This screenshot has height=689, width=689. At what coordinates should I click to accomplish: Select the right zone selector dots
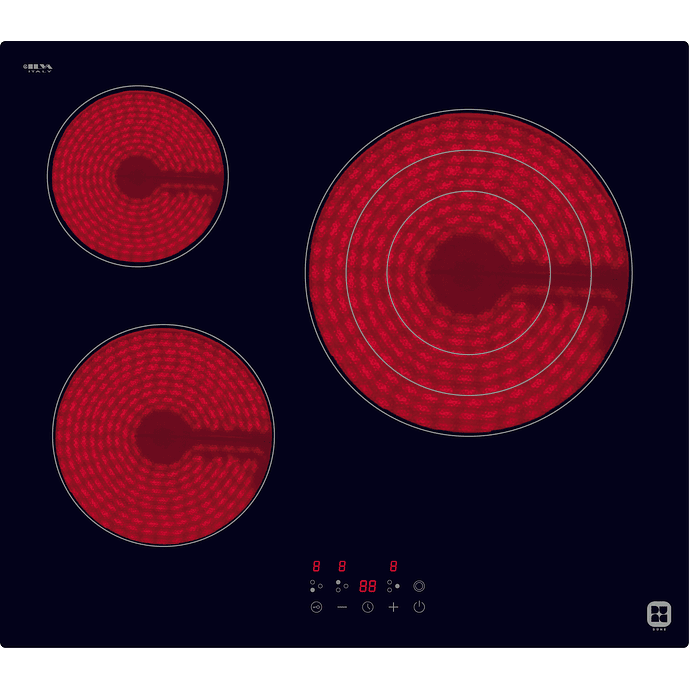[393, 587]
